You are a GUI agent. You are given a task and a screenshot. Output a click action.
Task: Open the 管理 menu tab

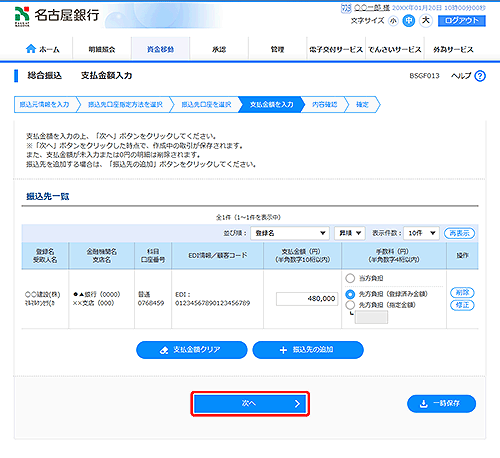click(277, 49)
